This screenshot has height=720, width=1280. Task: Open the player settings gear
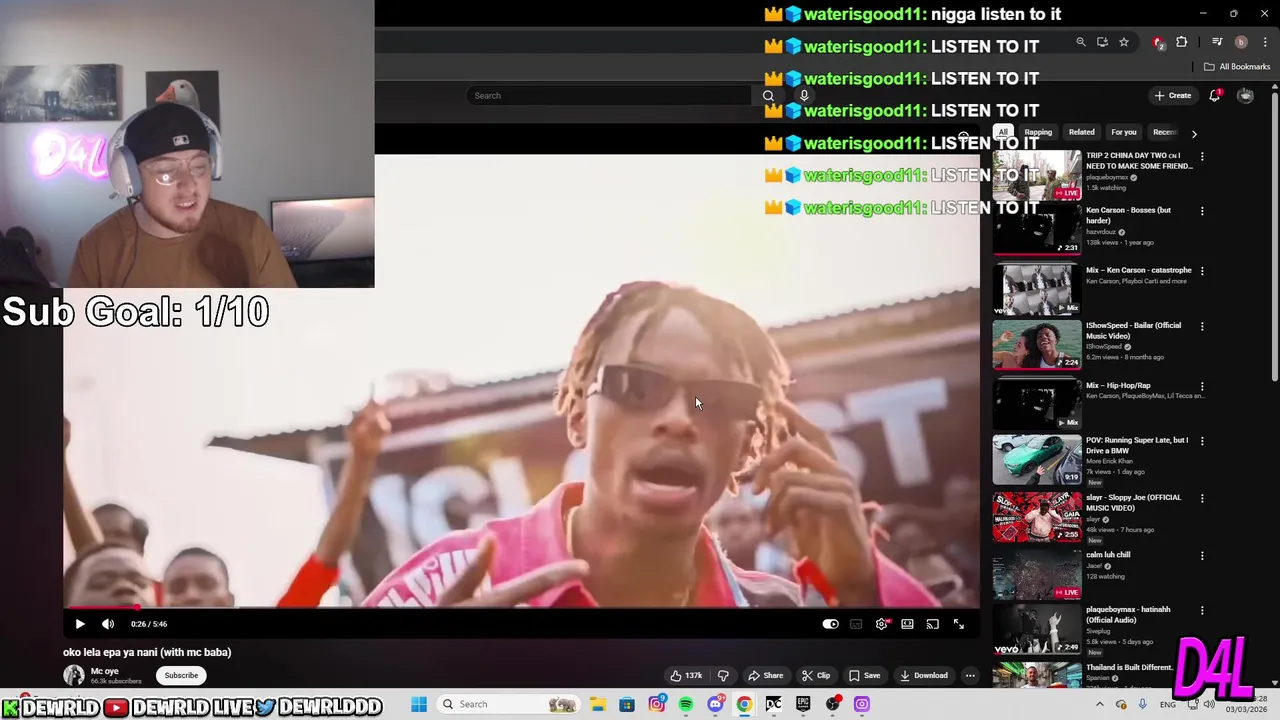click(x=881, y=624)
